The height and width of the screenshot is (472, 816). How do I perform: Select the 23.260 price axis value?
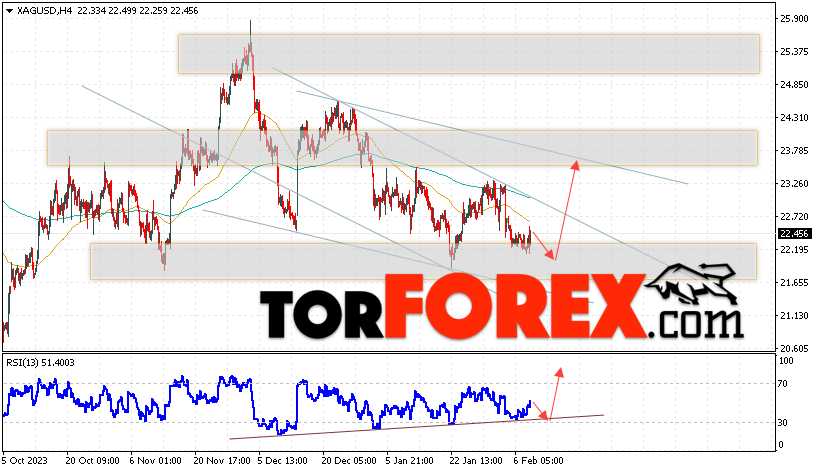(794, 184)
